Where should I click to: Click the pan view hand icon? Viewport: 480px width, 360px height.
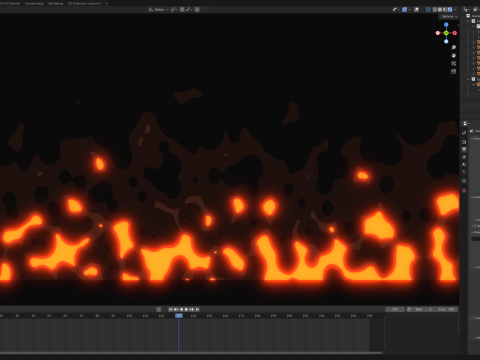pyautogui.click(x=453, y=55)
